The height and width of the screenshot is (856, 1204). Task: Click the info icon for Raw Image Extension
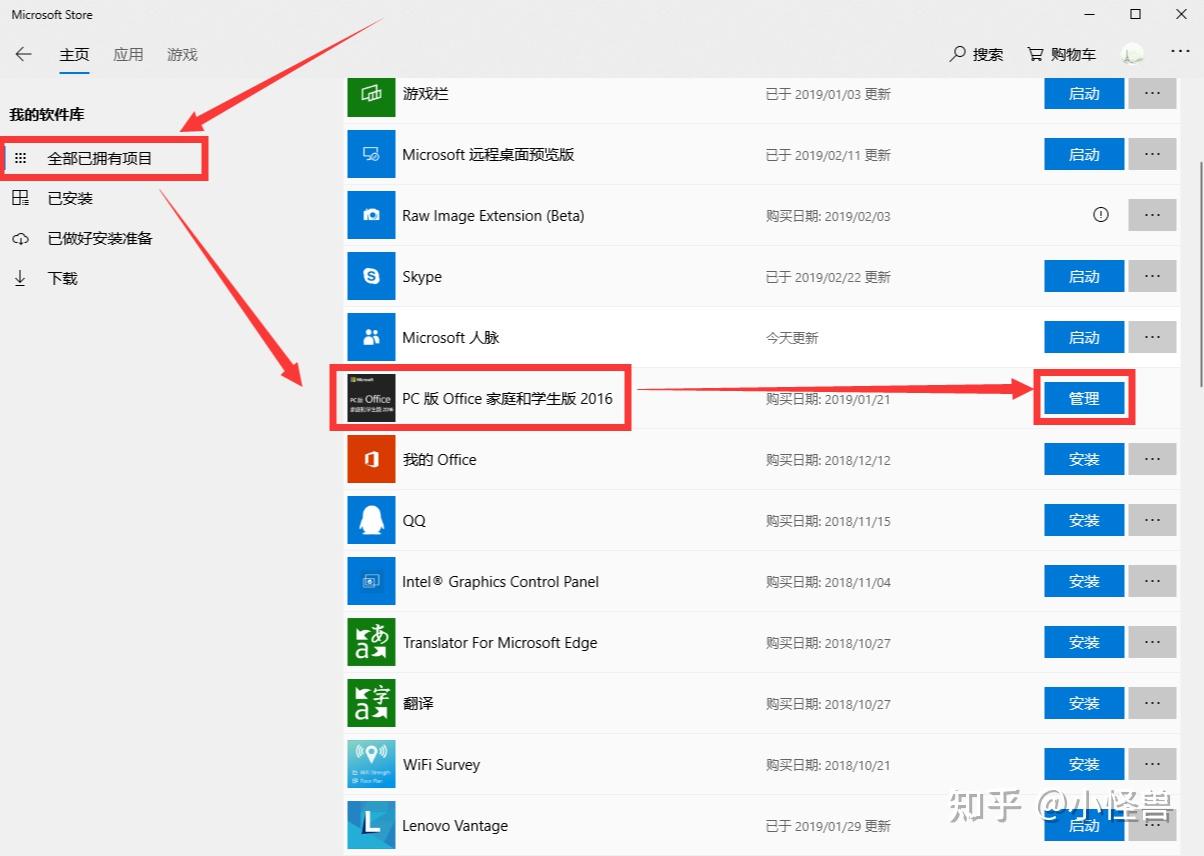pos(1101,215)
